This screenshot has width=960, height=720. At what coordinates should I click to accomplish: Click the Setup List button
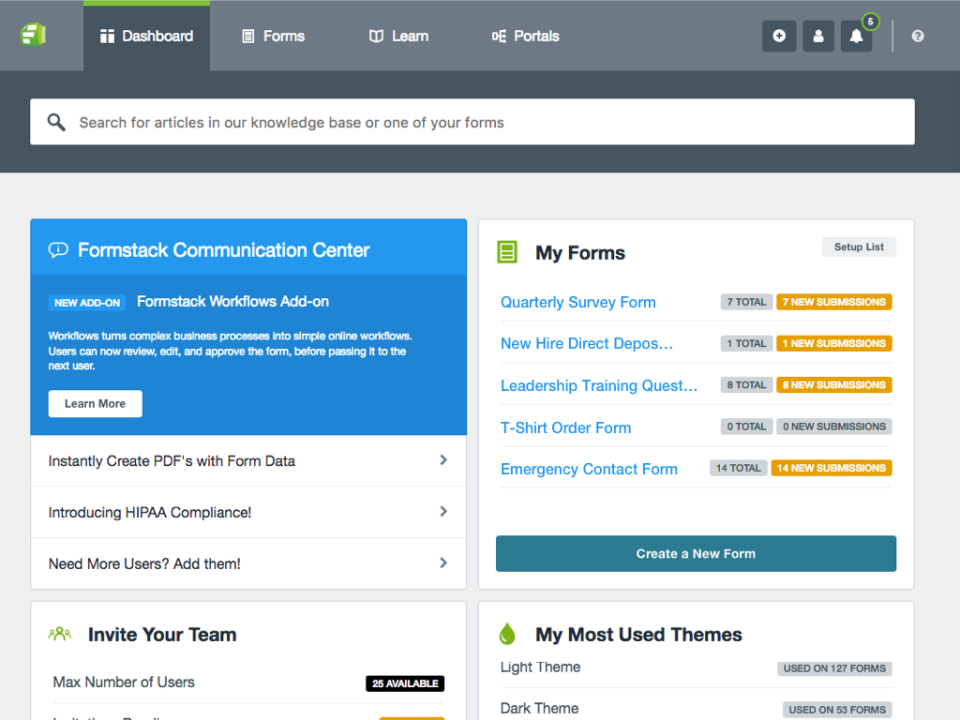(858, 247)
